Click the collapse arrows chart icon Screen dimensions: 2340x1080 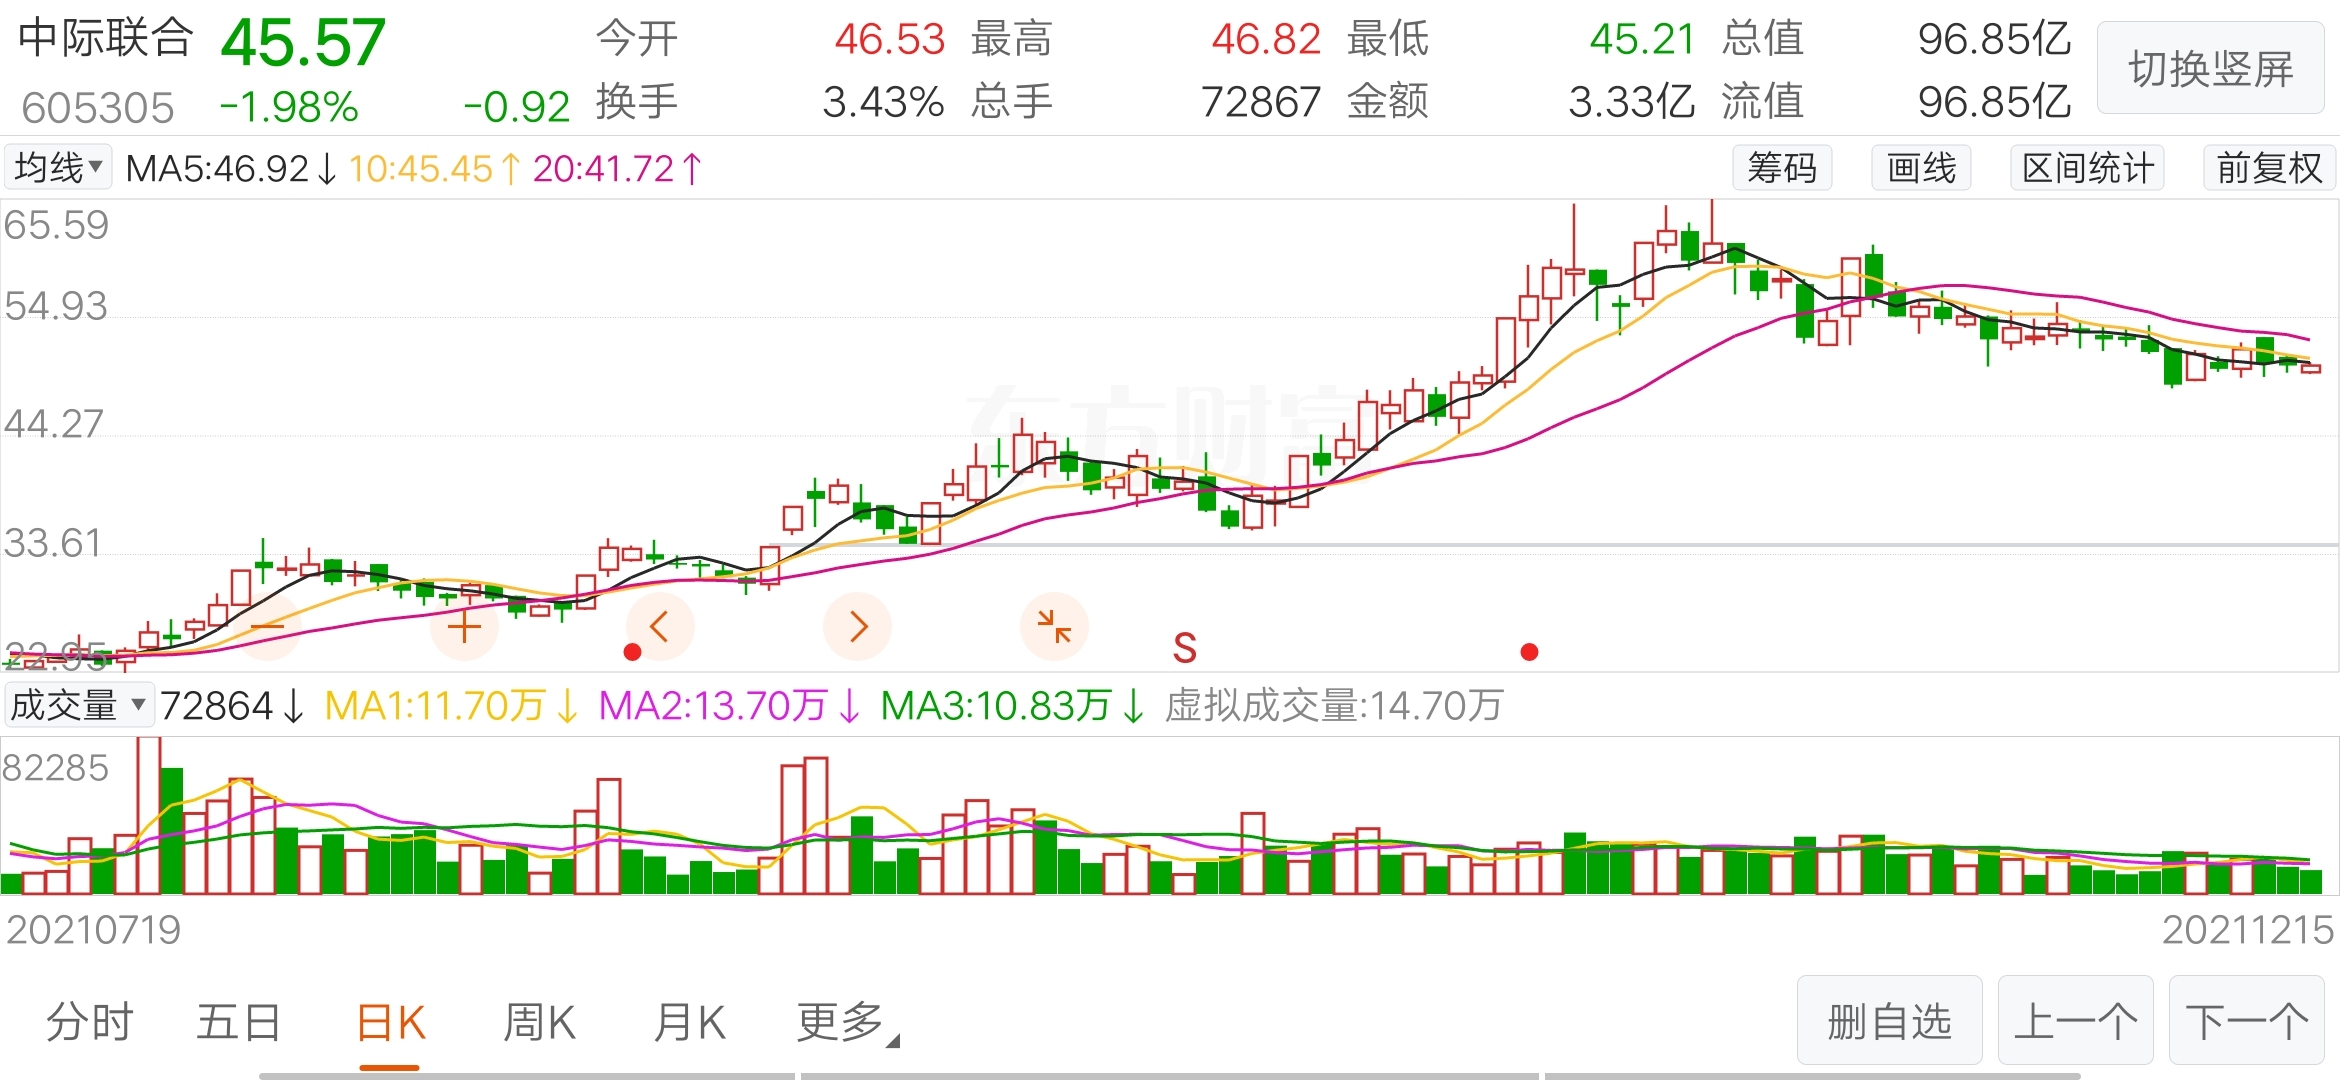point(1054,627)
